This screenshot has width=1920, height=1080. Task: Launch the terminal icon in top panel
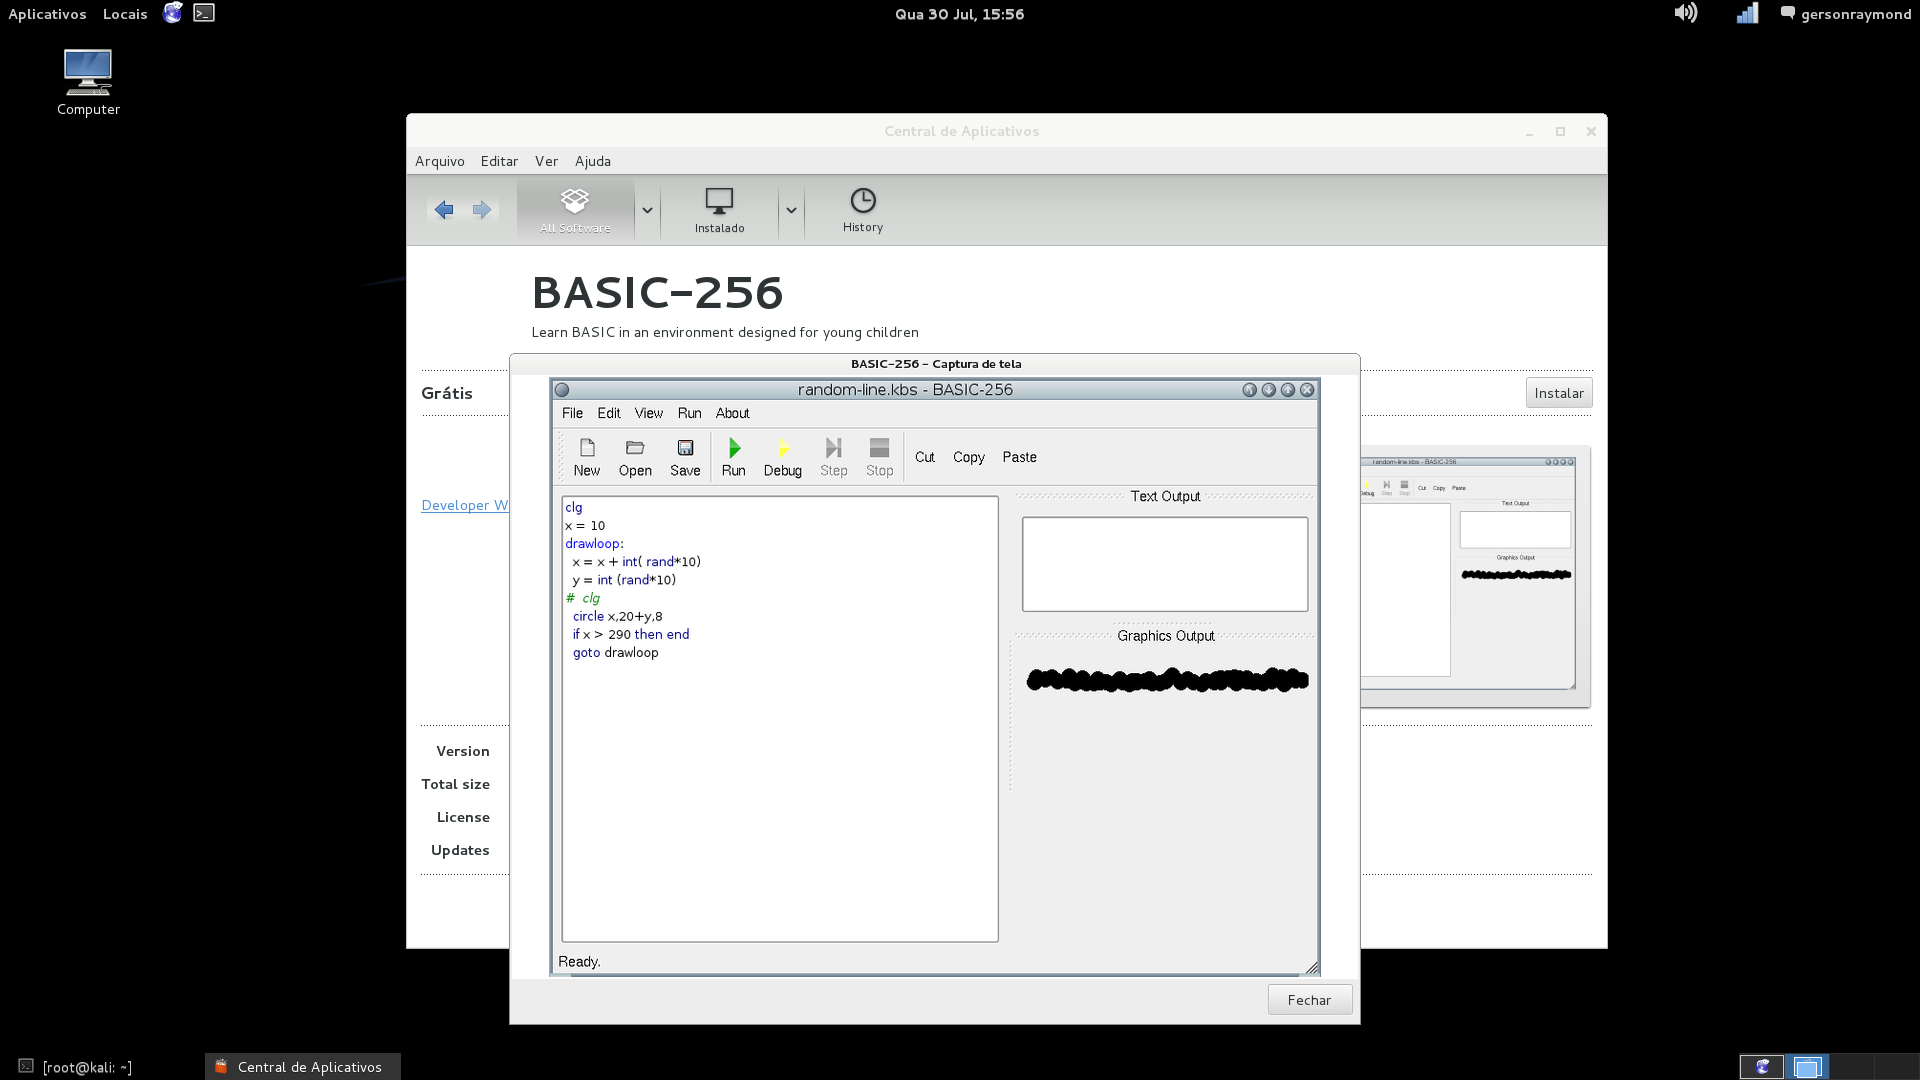204,13
